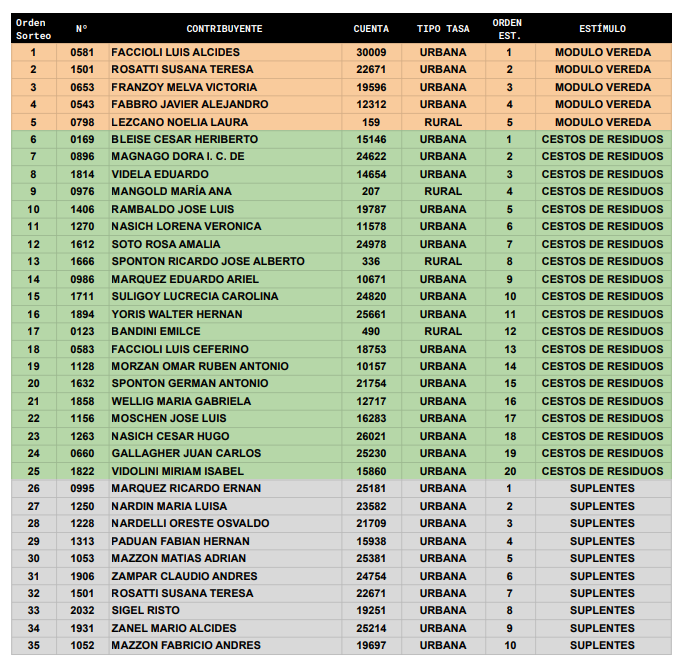This screenshot has width=685, height=669.
Task: Select SUPLENTES in the SIGEL RISTO row
Action: point(602,611)
